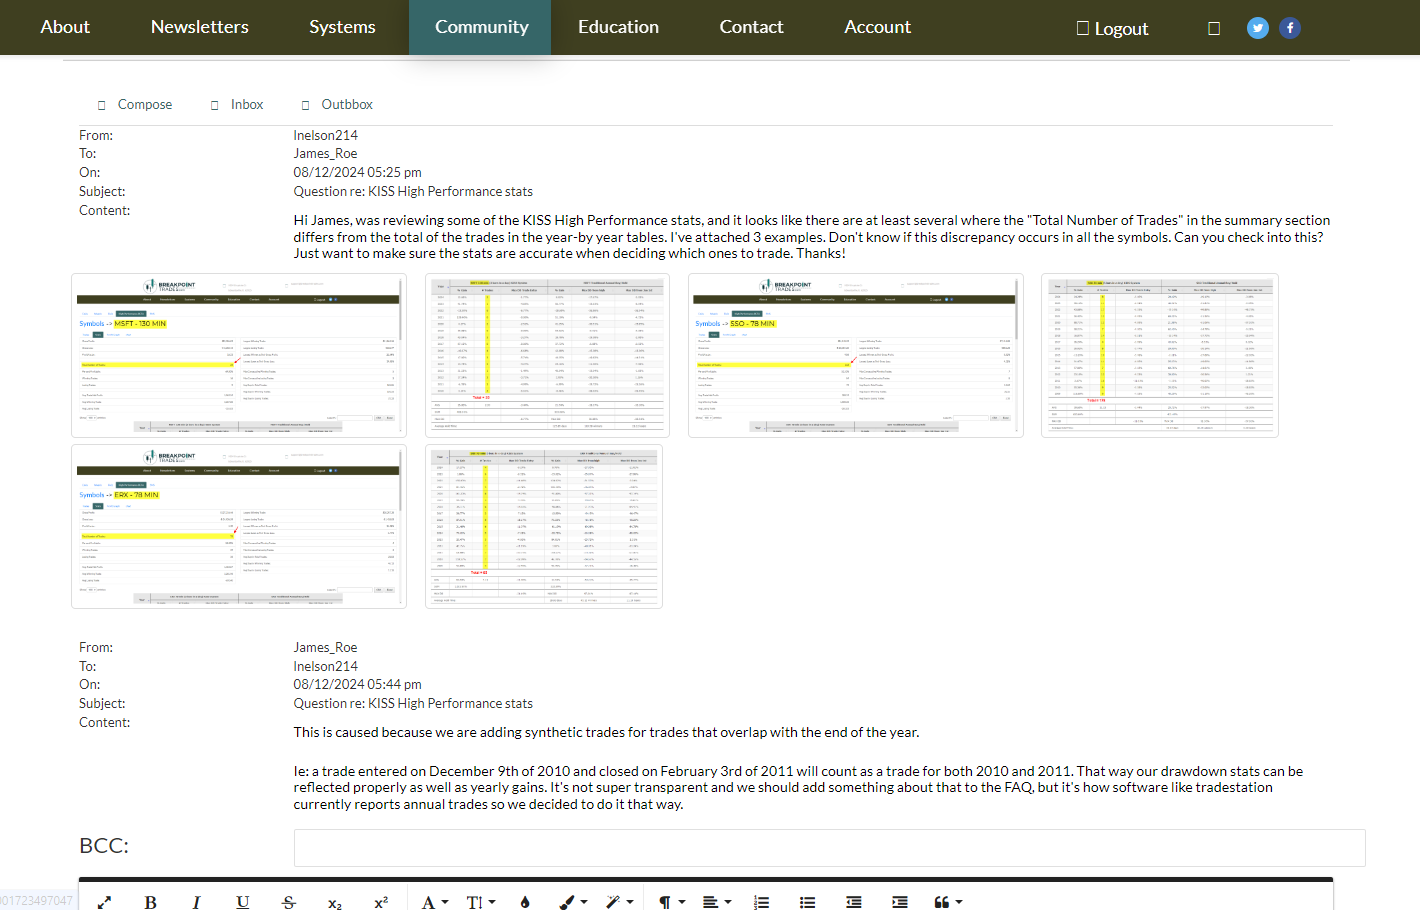1420x910 pixels.
Task: Open the Twitter icon link
Action: pyautogui.click(x=1257, y=28)
